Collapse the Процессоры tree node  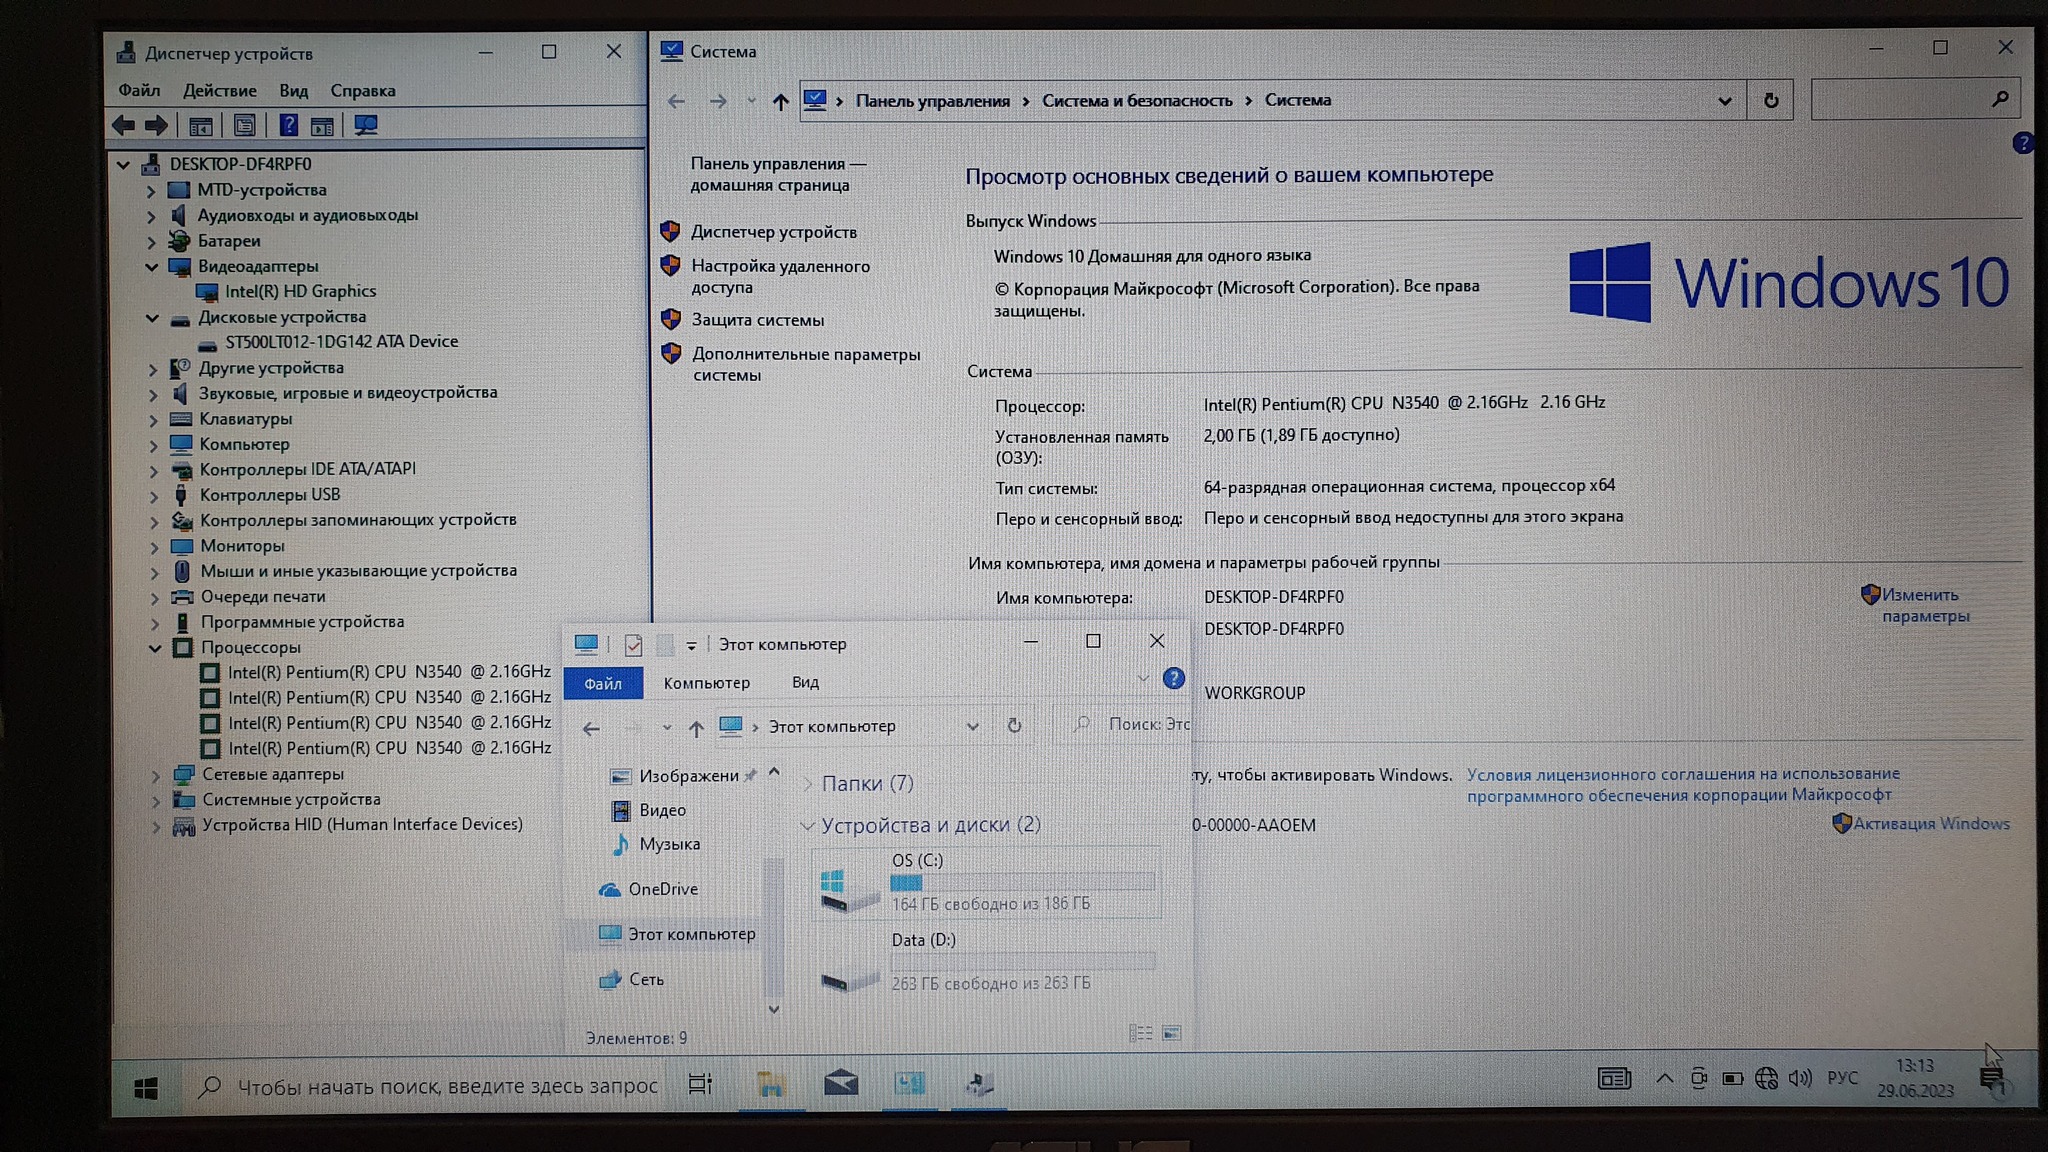tap(155, 647)
